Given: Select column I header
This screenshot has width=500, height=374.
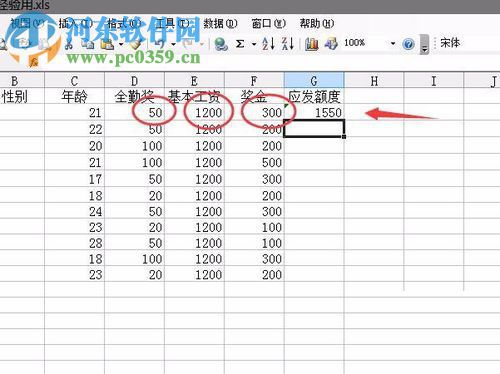Looking at the screenshot, I should click(x=434, y=81).
